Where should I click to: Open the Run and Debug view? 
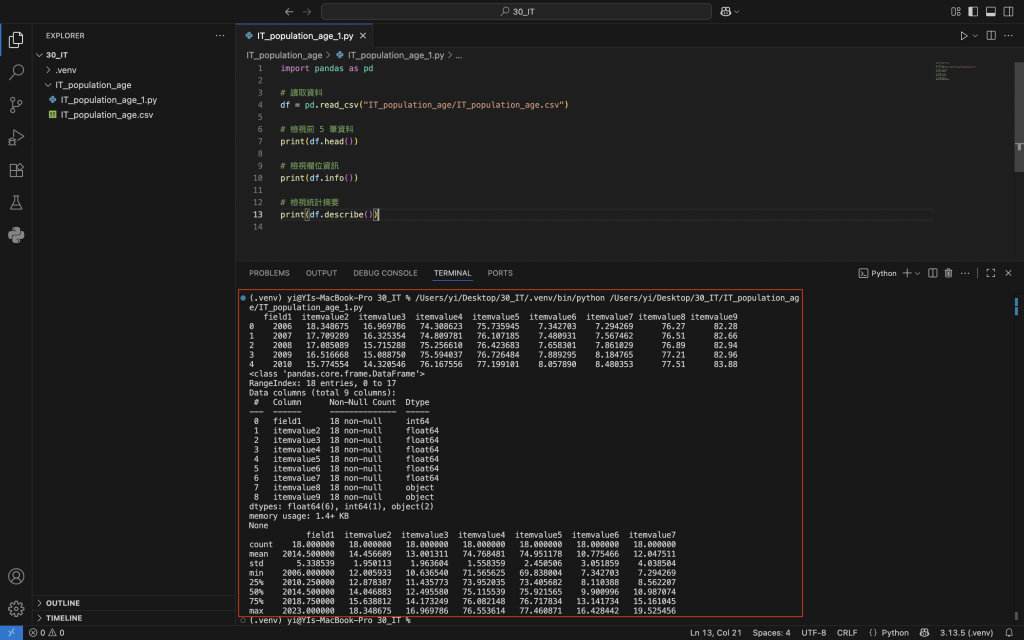coord(16,137)
